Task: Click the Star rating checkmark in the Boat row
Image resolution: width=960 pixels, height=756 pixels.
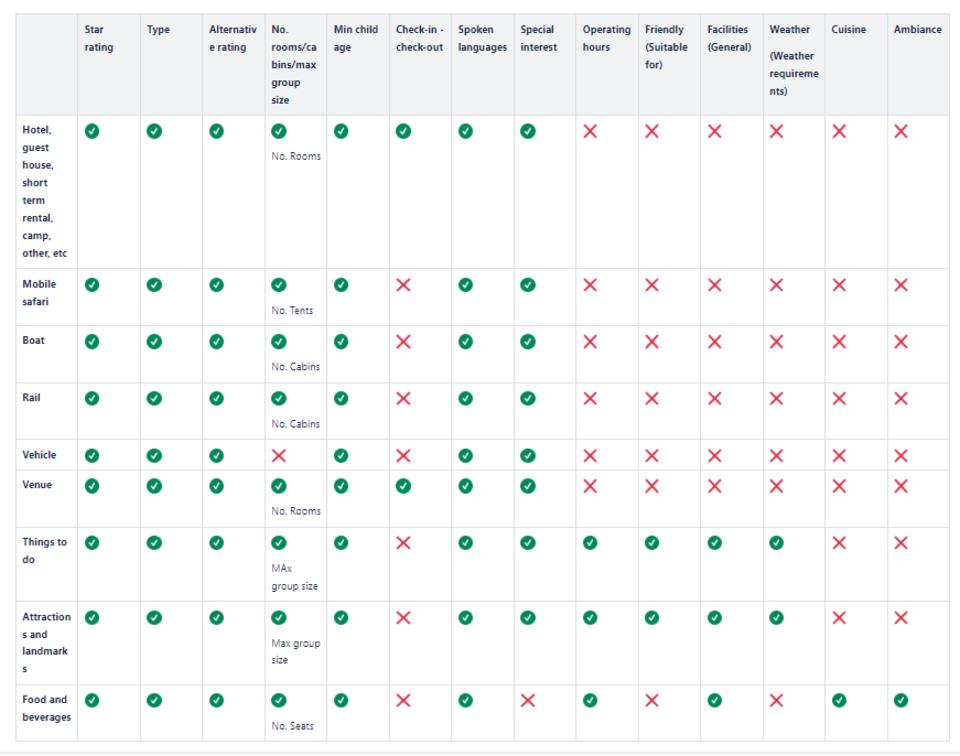Action: click(92, 342)
